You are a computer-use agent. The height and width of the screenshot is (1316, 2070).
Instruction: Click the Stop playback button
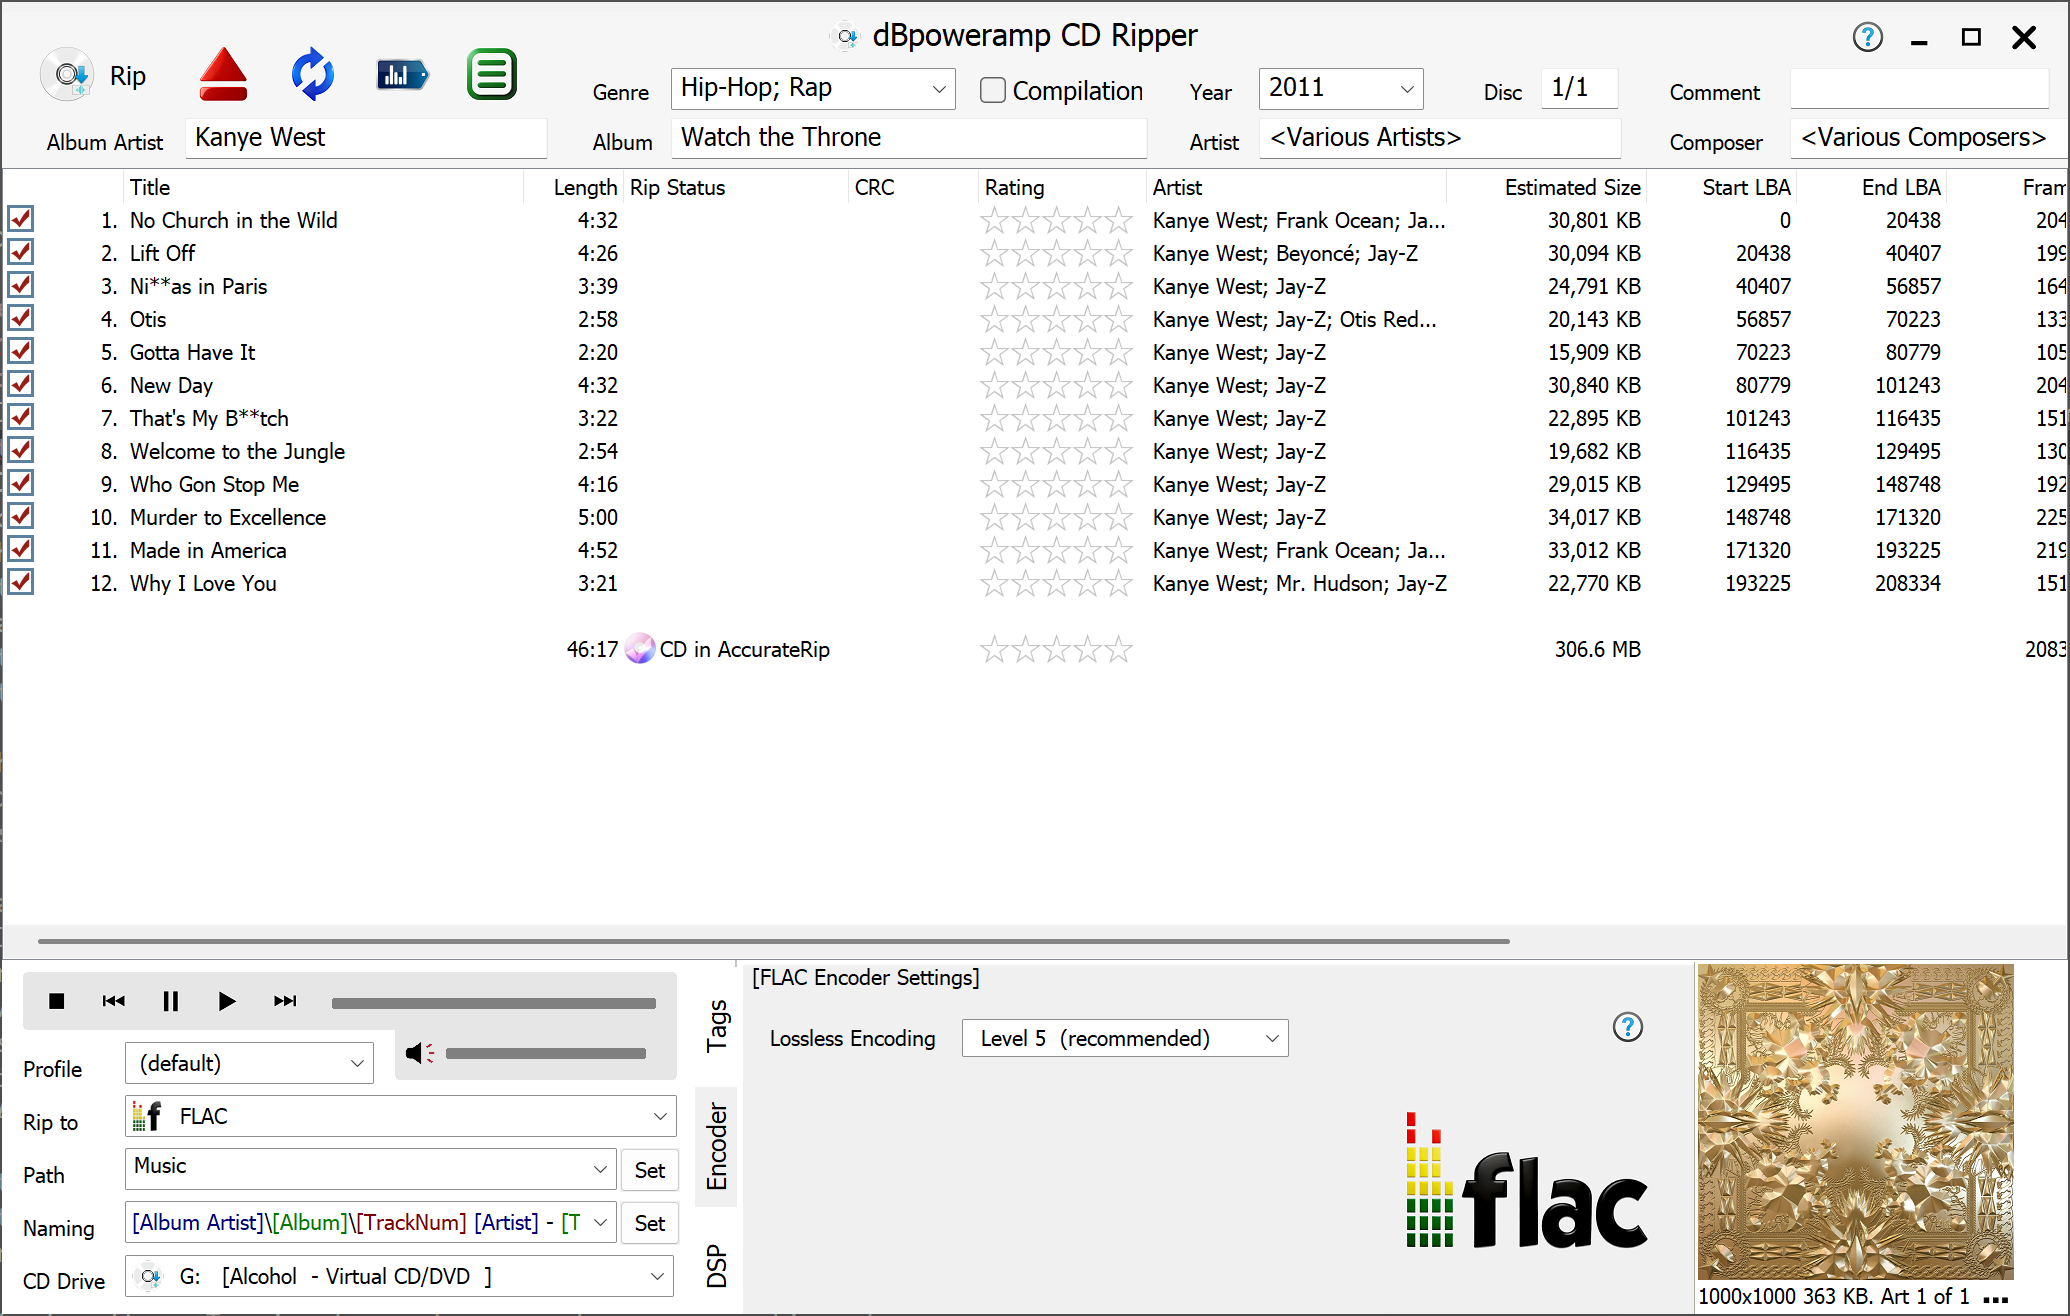(57, 1001)
